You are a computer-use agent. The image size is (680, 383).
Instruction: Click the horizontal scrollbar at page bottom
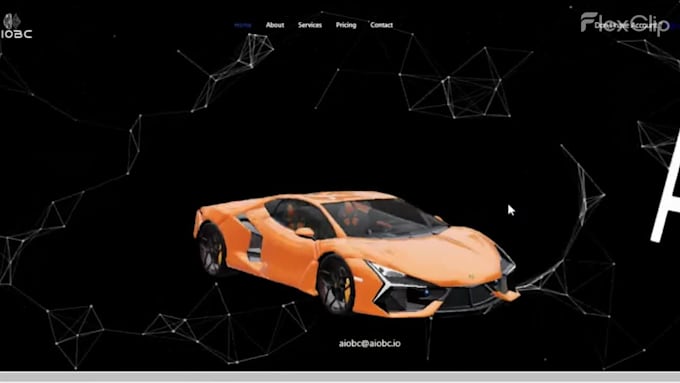[340, 376]
